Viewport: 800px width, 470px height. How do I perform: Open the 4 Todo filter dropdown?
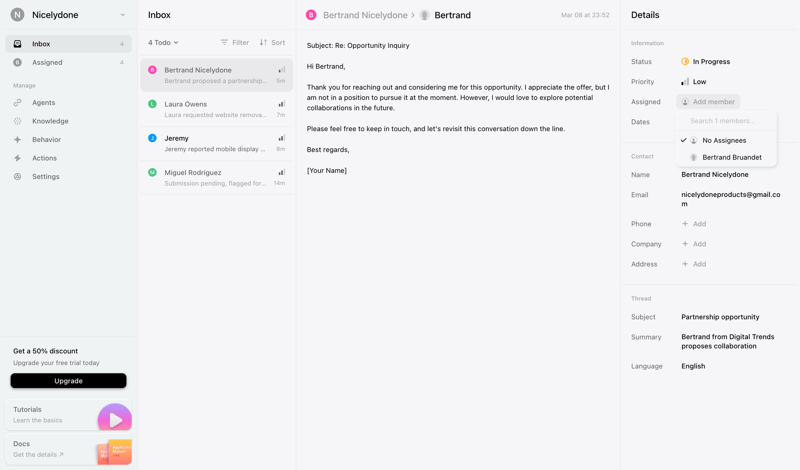tap(163, 42)
